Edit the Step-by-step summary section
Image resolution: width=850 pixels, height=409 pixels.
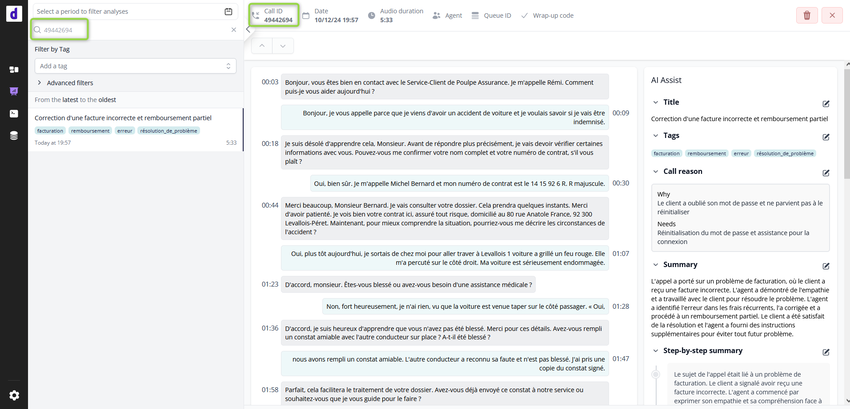826,352
